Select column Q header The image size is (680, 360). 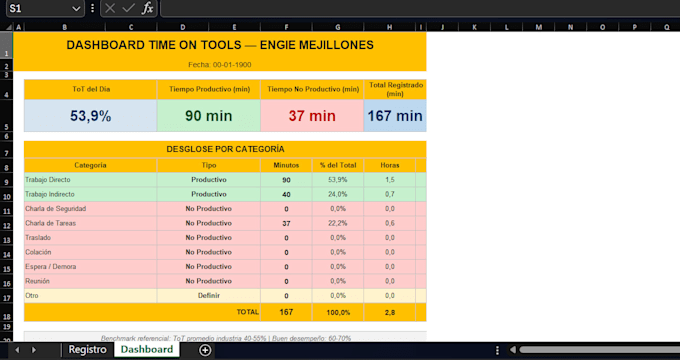pyautogui.click(x=667, y=27)
